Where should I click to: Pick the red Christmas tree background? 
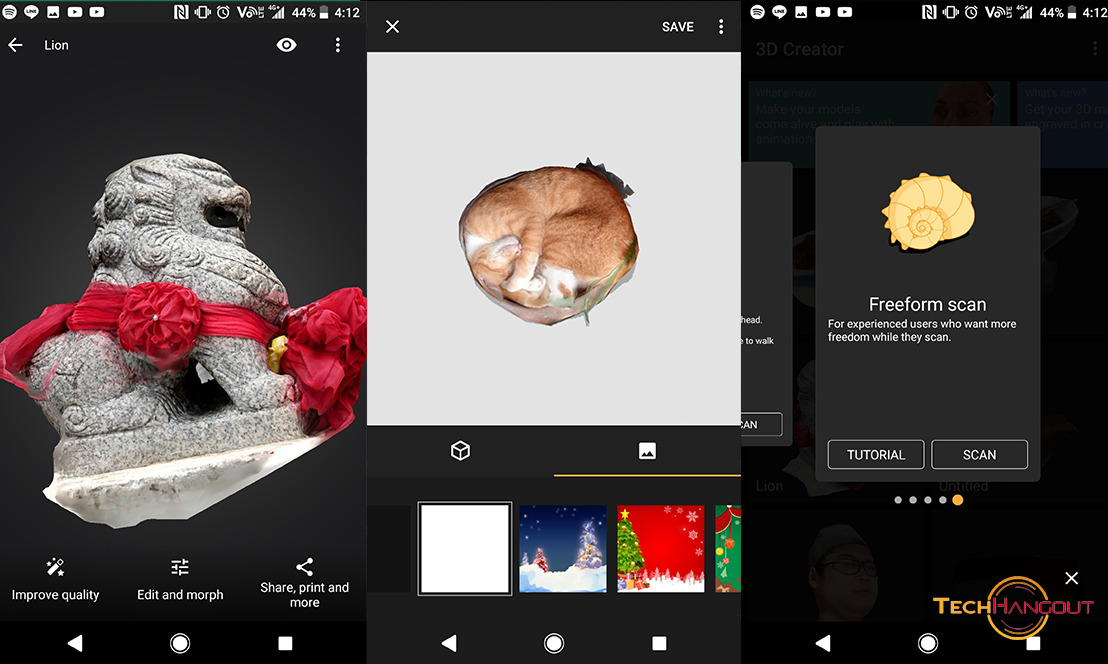(661, 549)
